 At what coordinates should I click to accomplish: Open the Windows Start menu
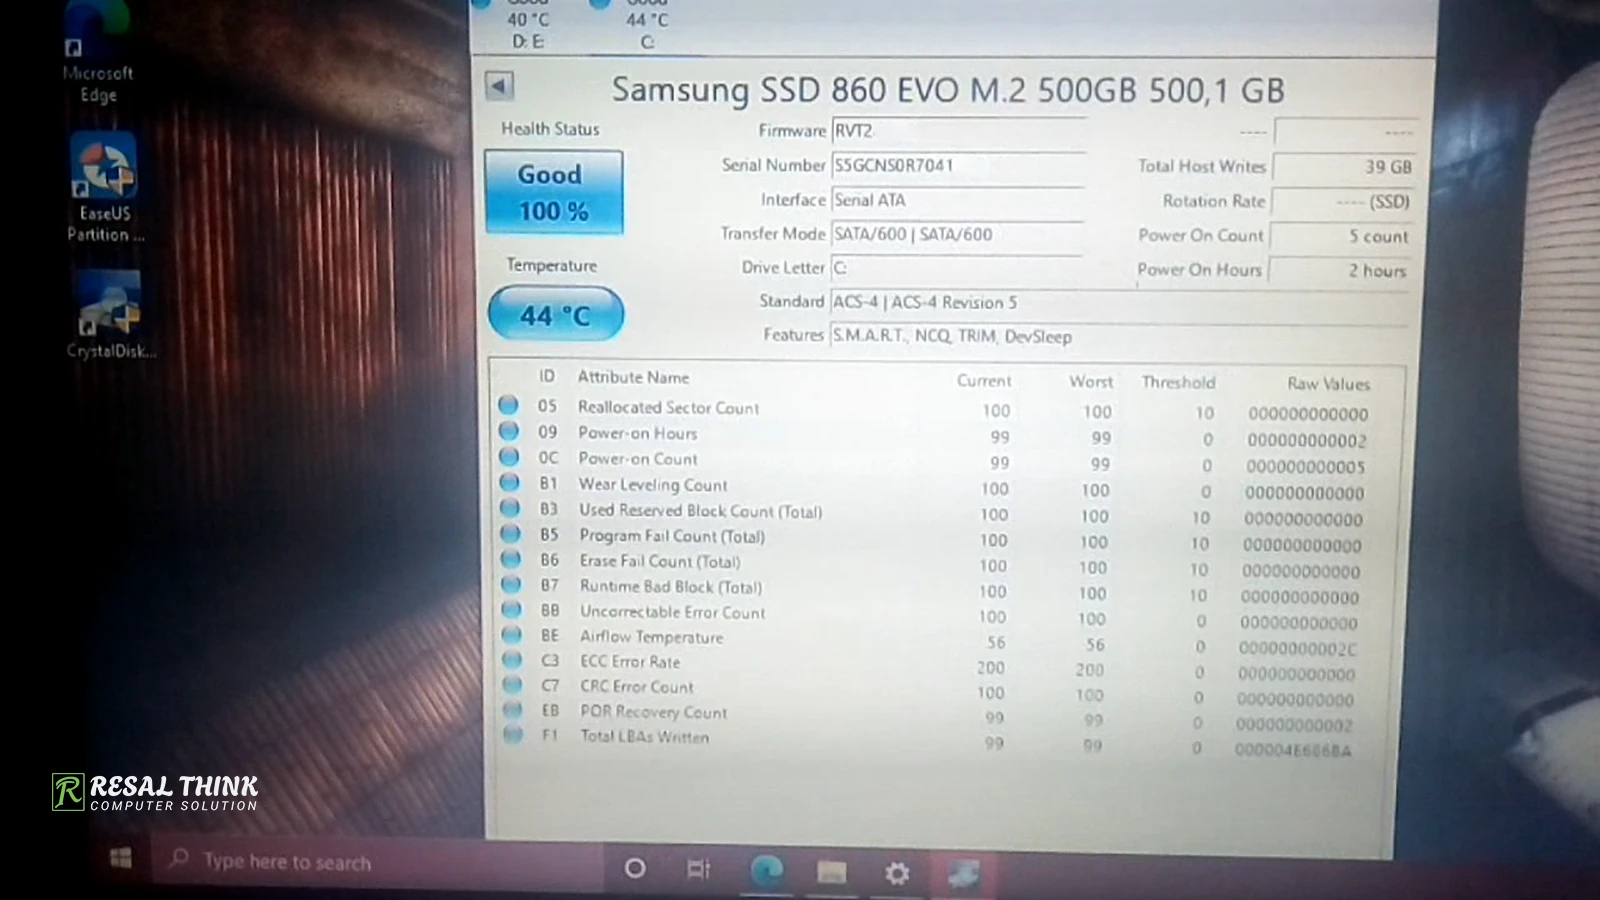pyautogui.click(x=121, y=859)
